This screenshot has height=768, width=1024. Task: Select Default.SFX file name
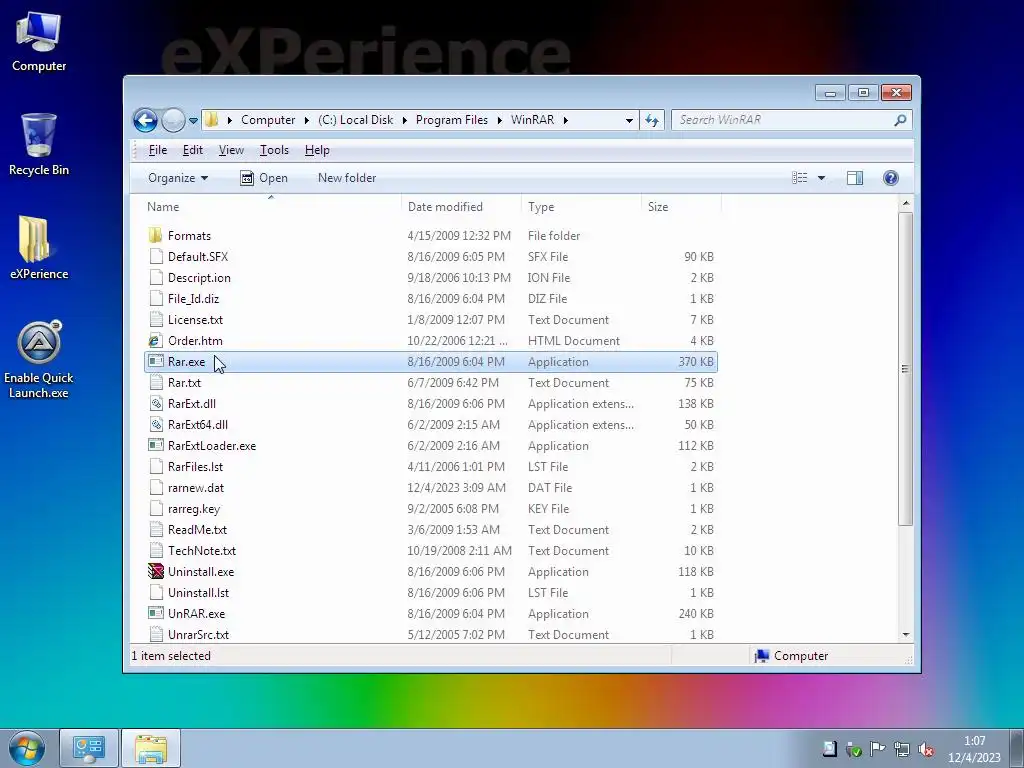tap(198, 257)
